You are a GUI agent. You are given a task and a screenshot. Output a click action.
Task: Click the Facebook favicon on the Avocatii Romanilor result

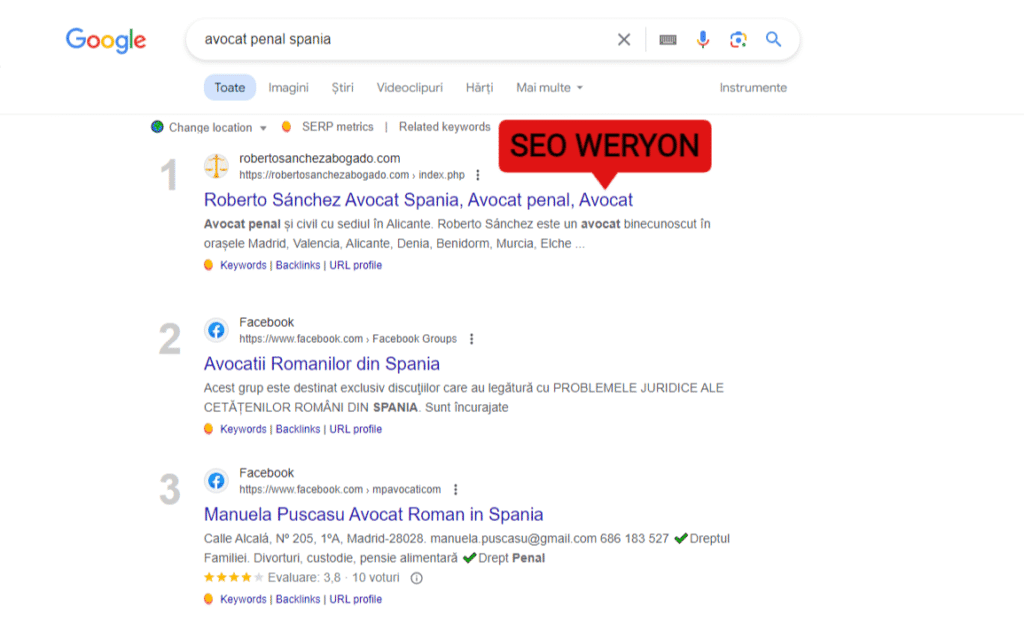coord(217,329)
